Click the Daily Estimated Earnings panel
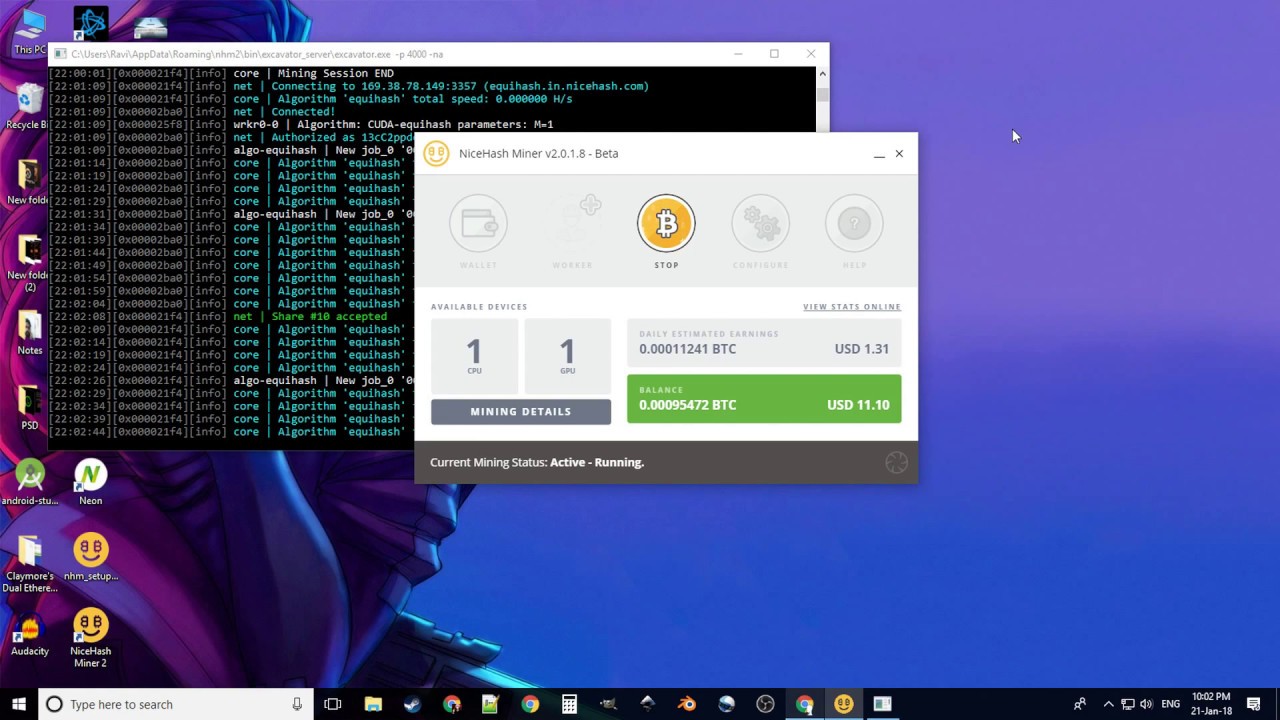The image size is (1280, 720). click(x=764, y=343)
